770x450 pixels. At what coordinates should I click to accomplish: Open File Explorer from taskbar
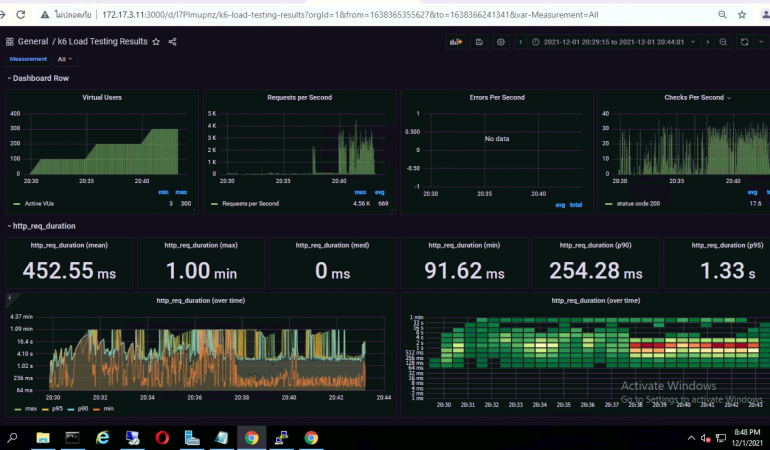43,437
